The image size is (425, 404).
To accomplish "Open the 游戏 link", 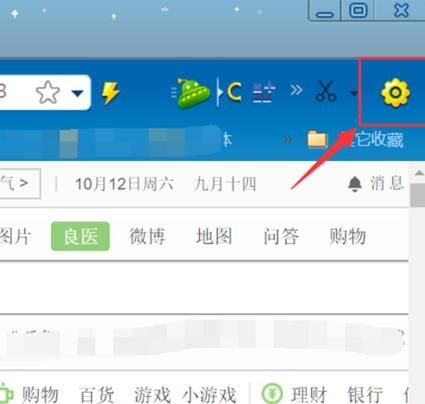I will [152, 395].
